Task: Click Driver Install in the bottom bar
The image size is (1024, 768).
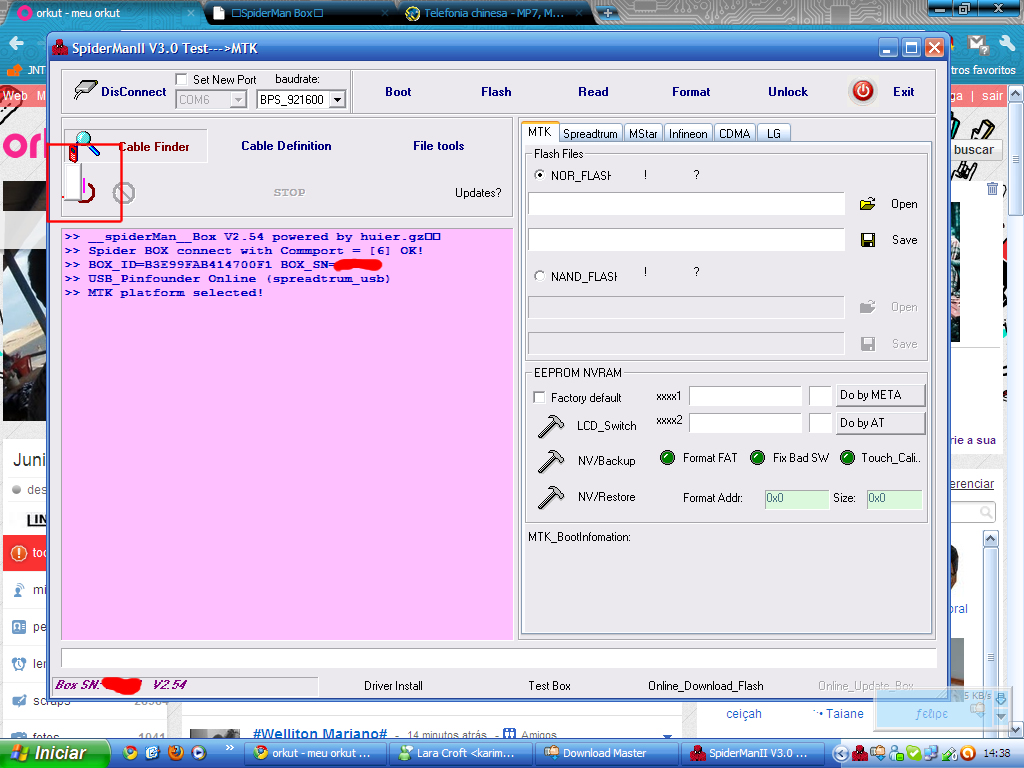Action: coord(393,686)
